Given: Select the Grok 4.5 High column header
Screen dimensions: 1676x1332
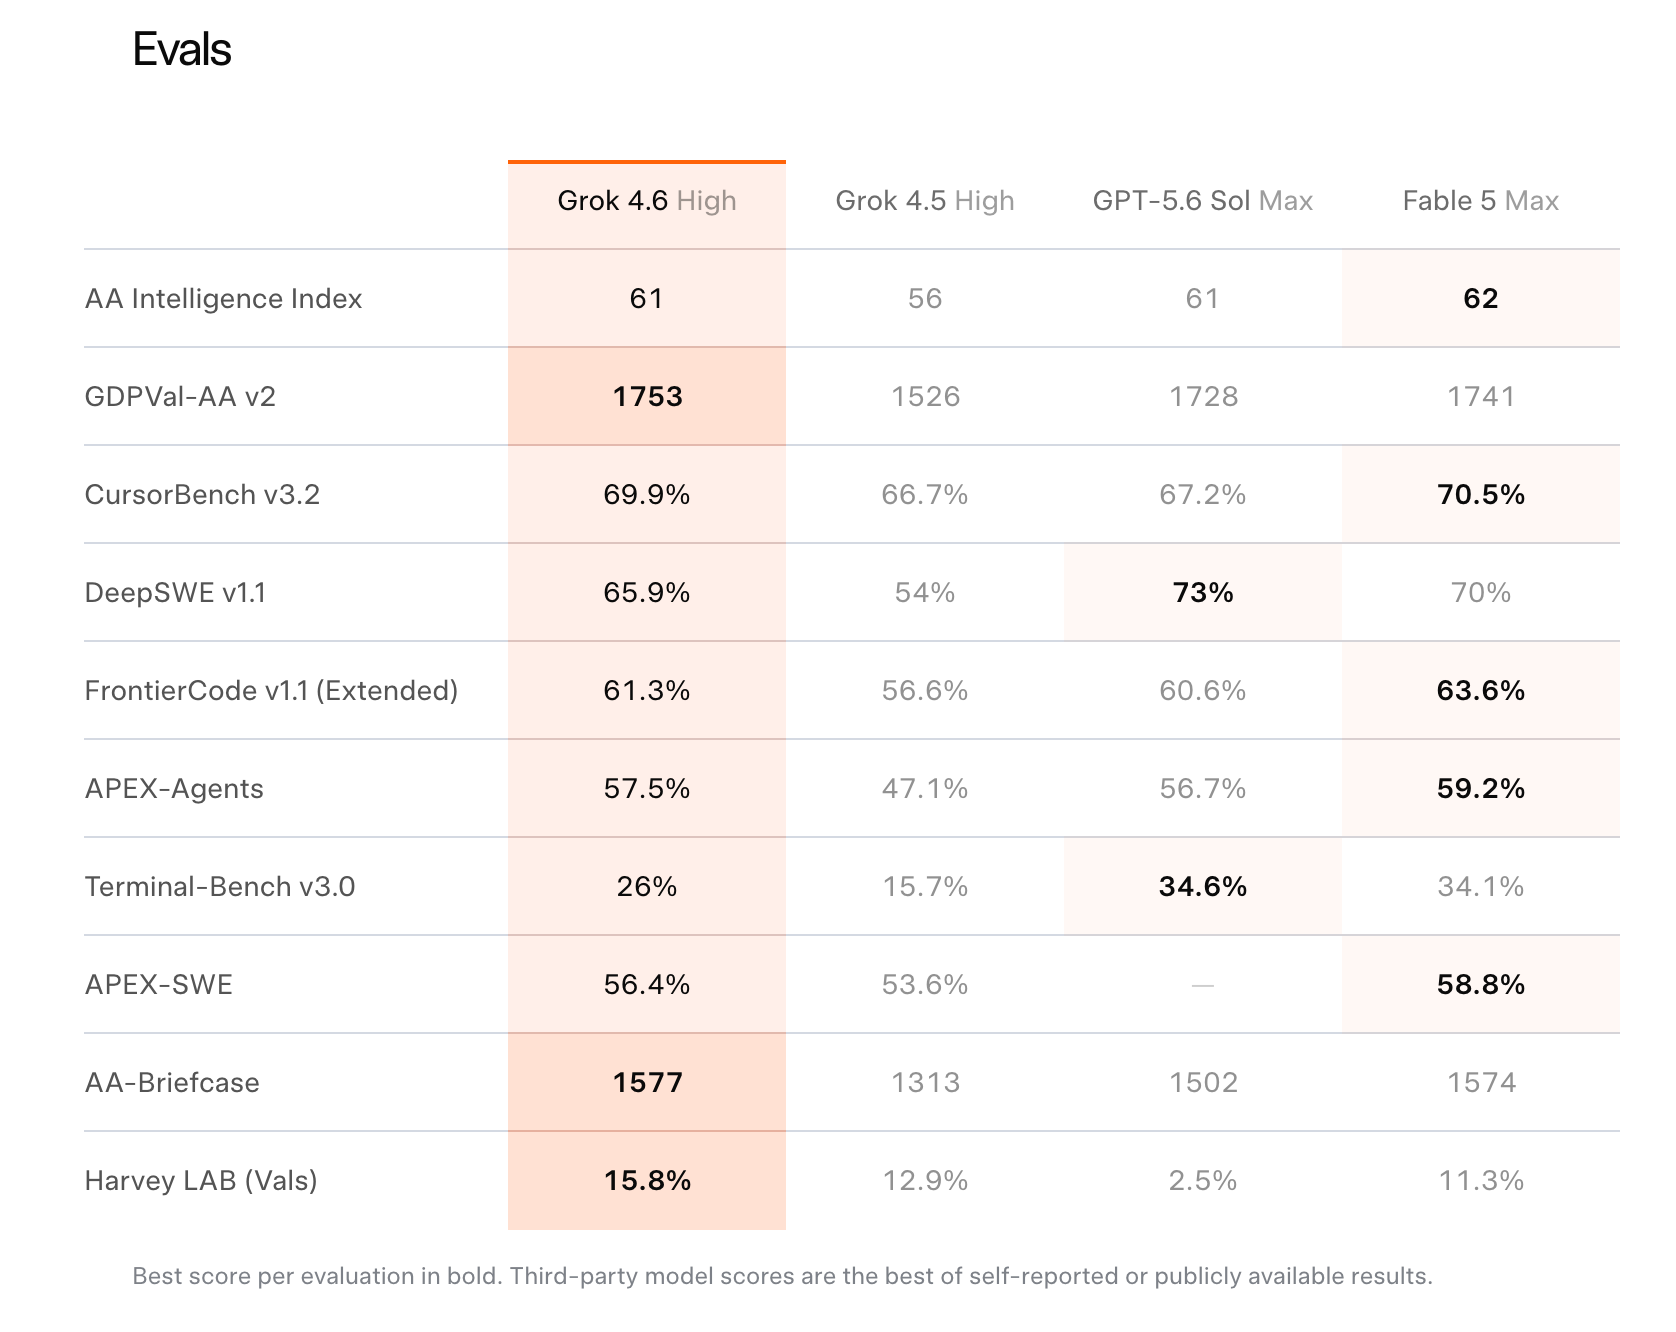Looking at the screenshot, I should point(925,201).
